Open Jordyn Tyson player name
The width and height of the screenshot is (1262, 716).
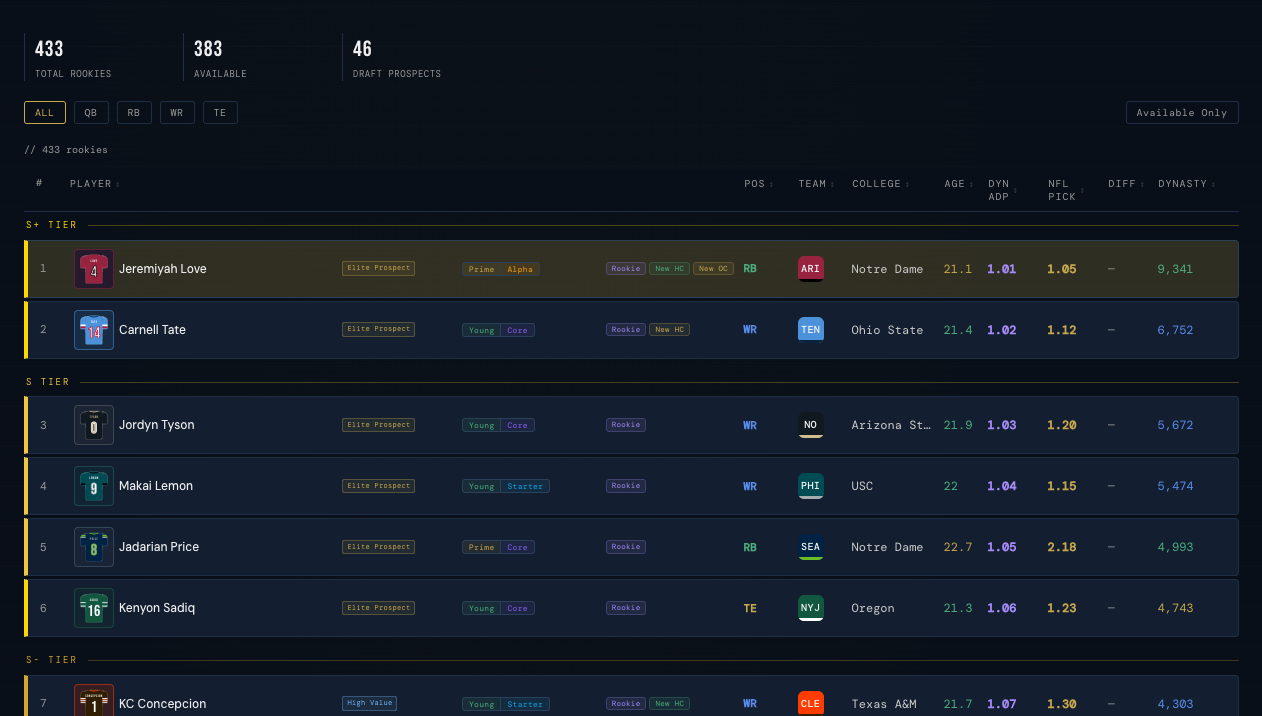coord(157,425)
